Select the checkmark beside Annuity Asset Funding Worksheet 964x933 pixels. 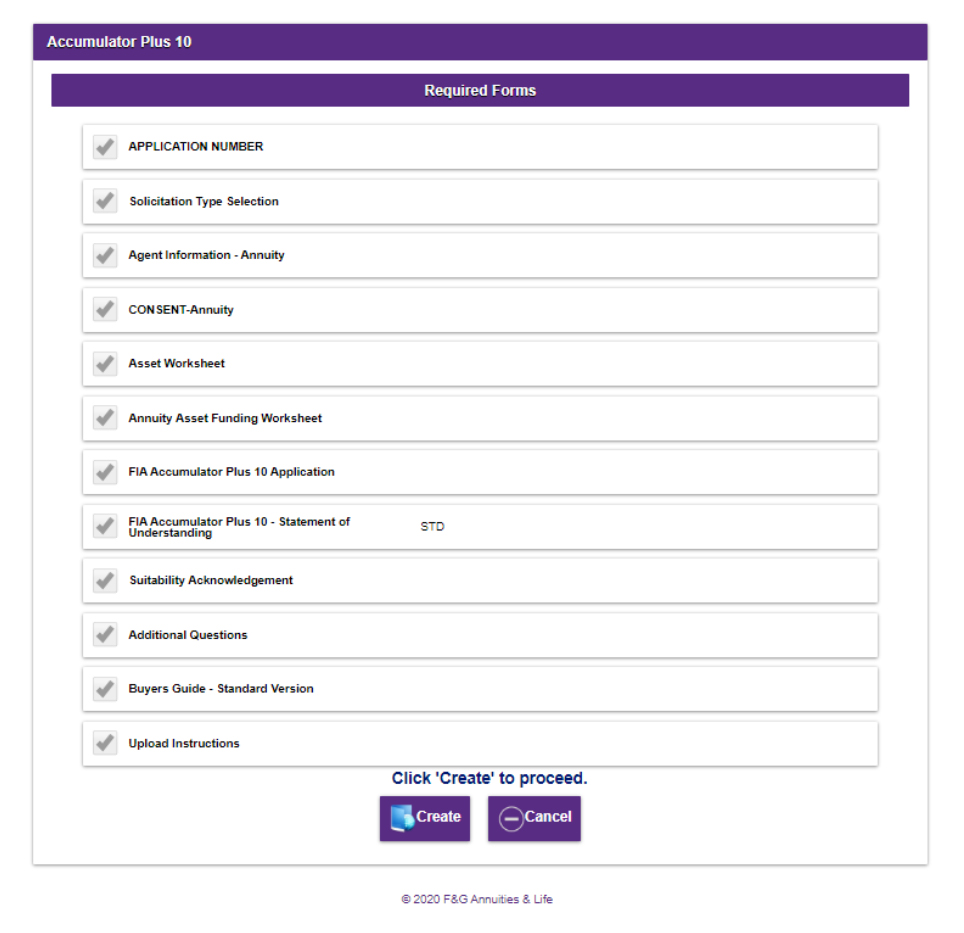pos(105,417)
